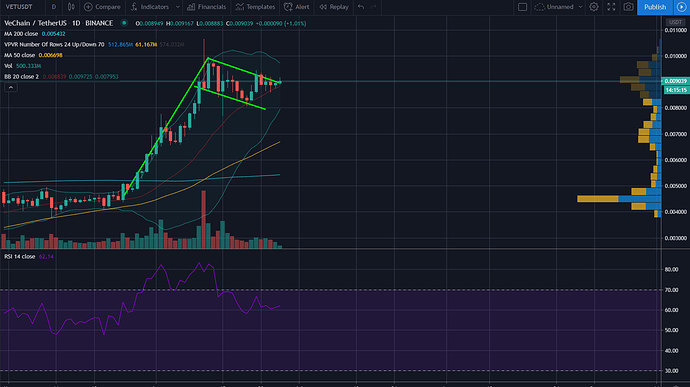Toggle Replay mode
Screen dimensions: 690x387
[x=334, y=7]
